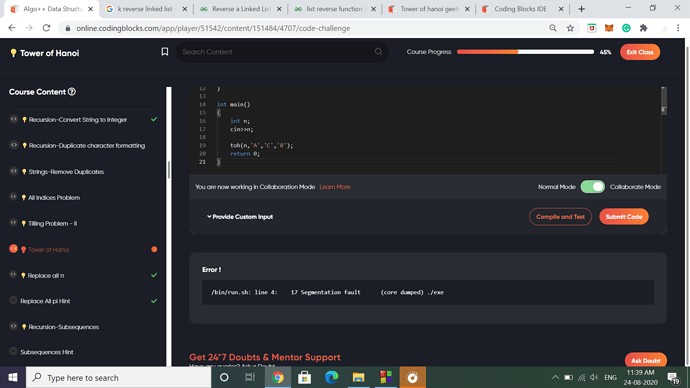Viewport: 690px width, 388px height.
Task: Star this page as a bookmark
Action: (x=570, y=28)
